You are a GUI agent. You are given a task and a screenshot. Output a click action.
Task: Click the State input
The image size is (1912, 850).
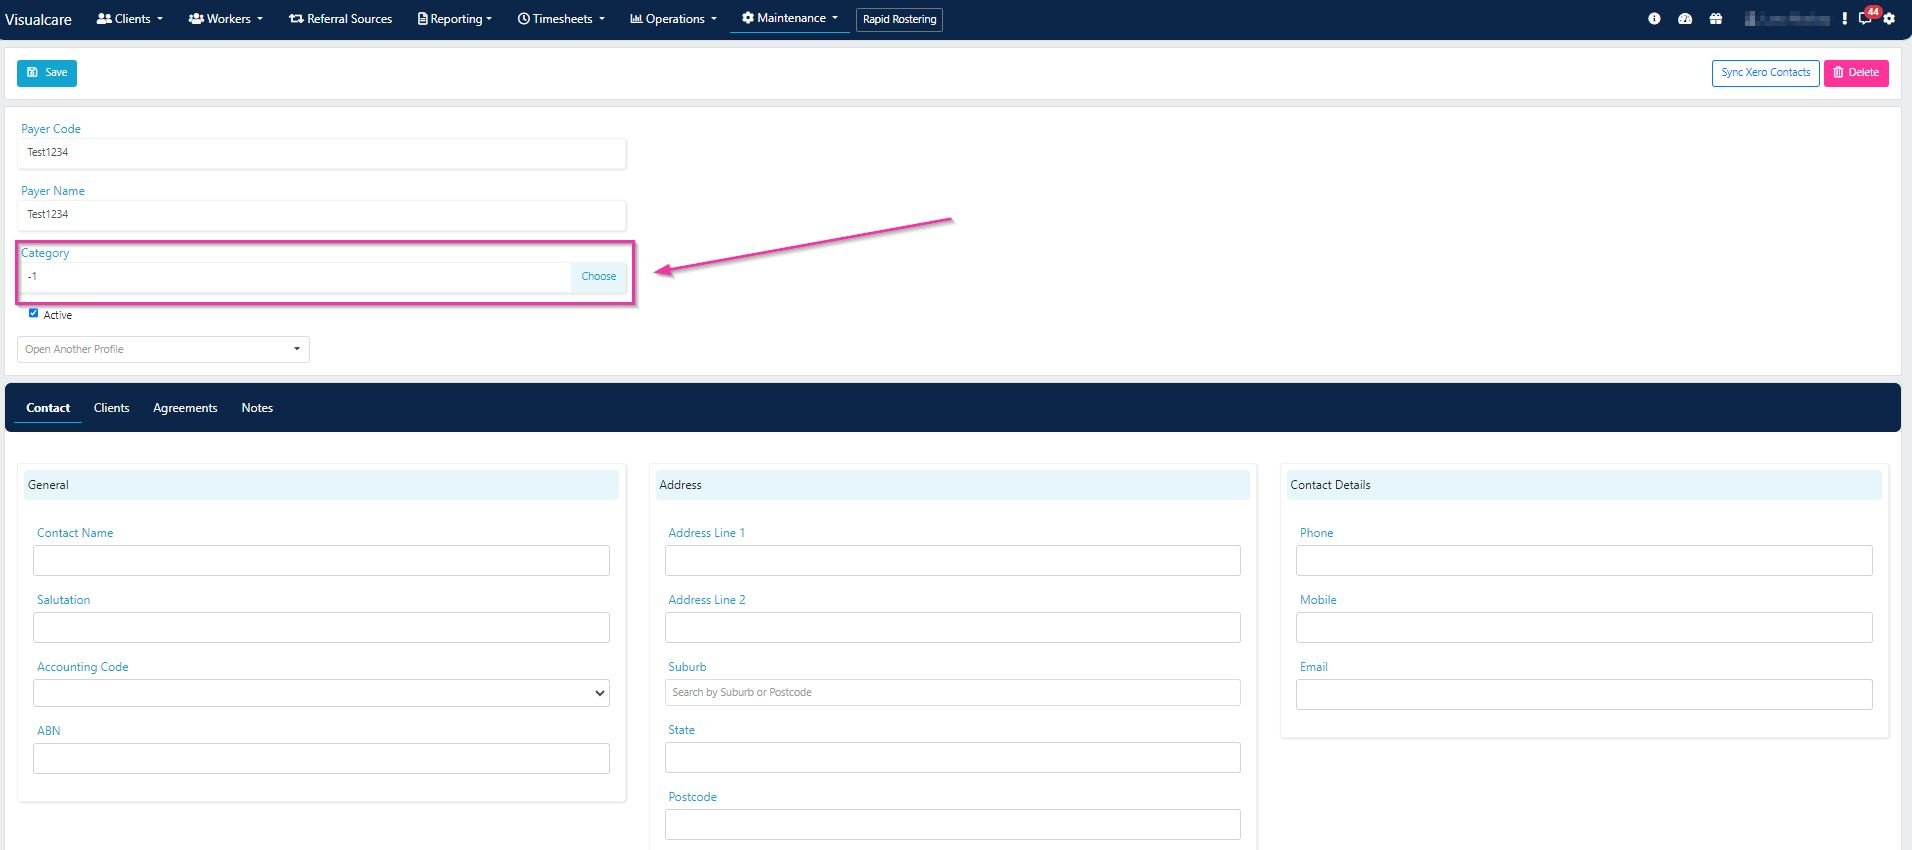953,757
